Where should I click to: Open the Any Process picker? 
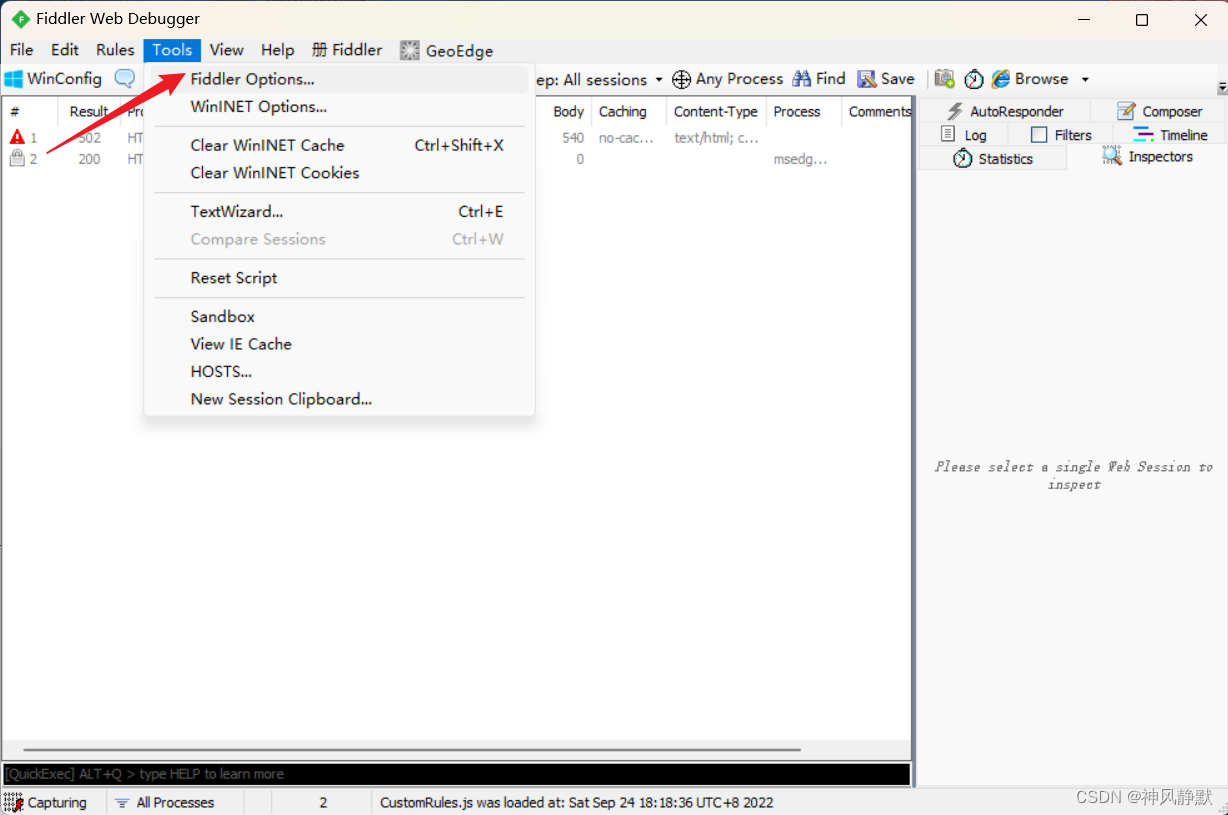click(728, 79)
